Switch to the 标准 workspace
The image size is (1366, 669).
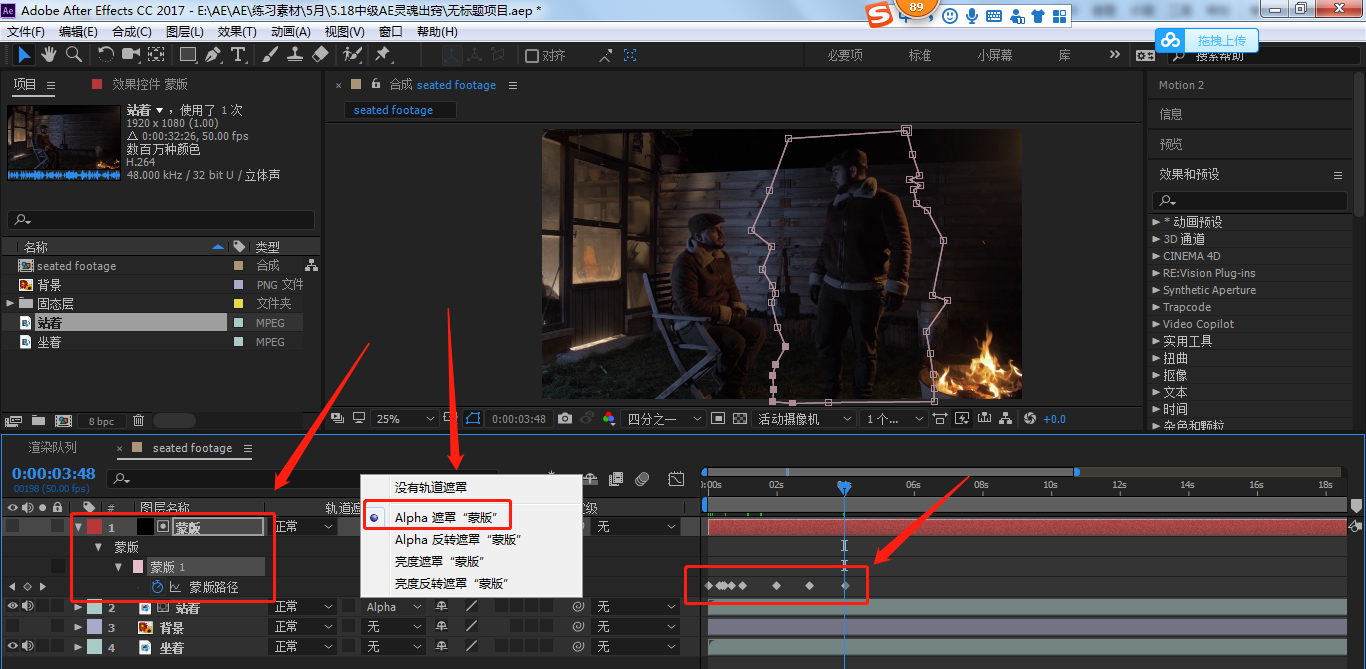coord(920,56)
